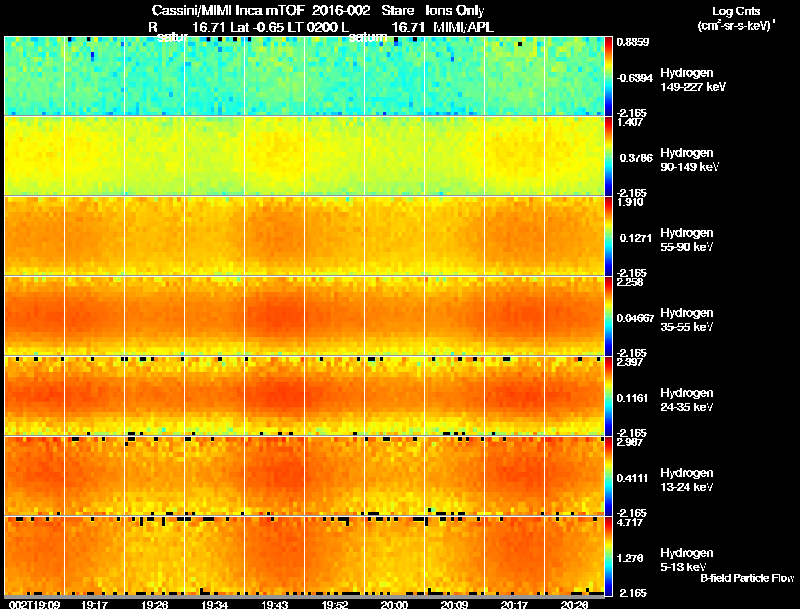Click the colorbar beside 24-35 keV panel
Screen dimensions: 800x609
click(x=608, y=396)
